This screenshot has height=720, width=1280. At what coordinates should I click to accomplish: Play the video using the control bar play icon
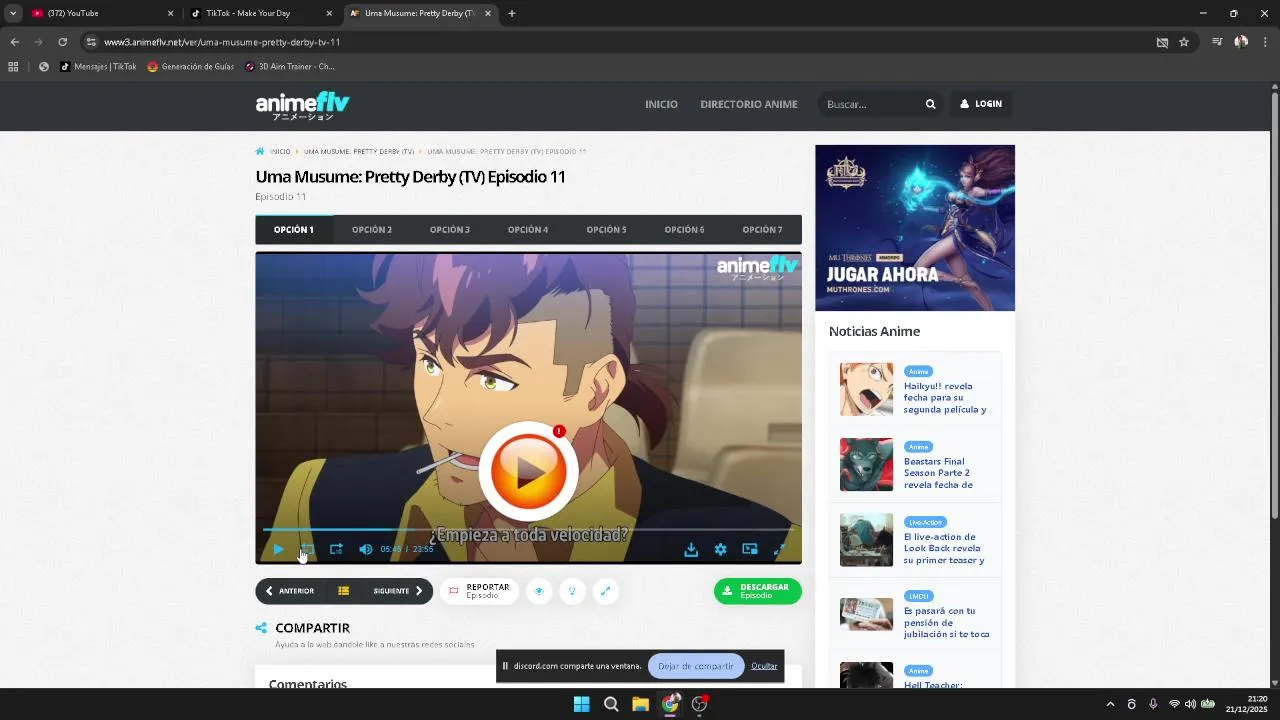[x=278, y=549]
